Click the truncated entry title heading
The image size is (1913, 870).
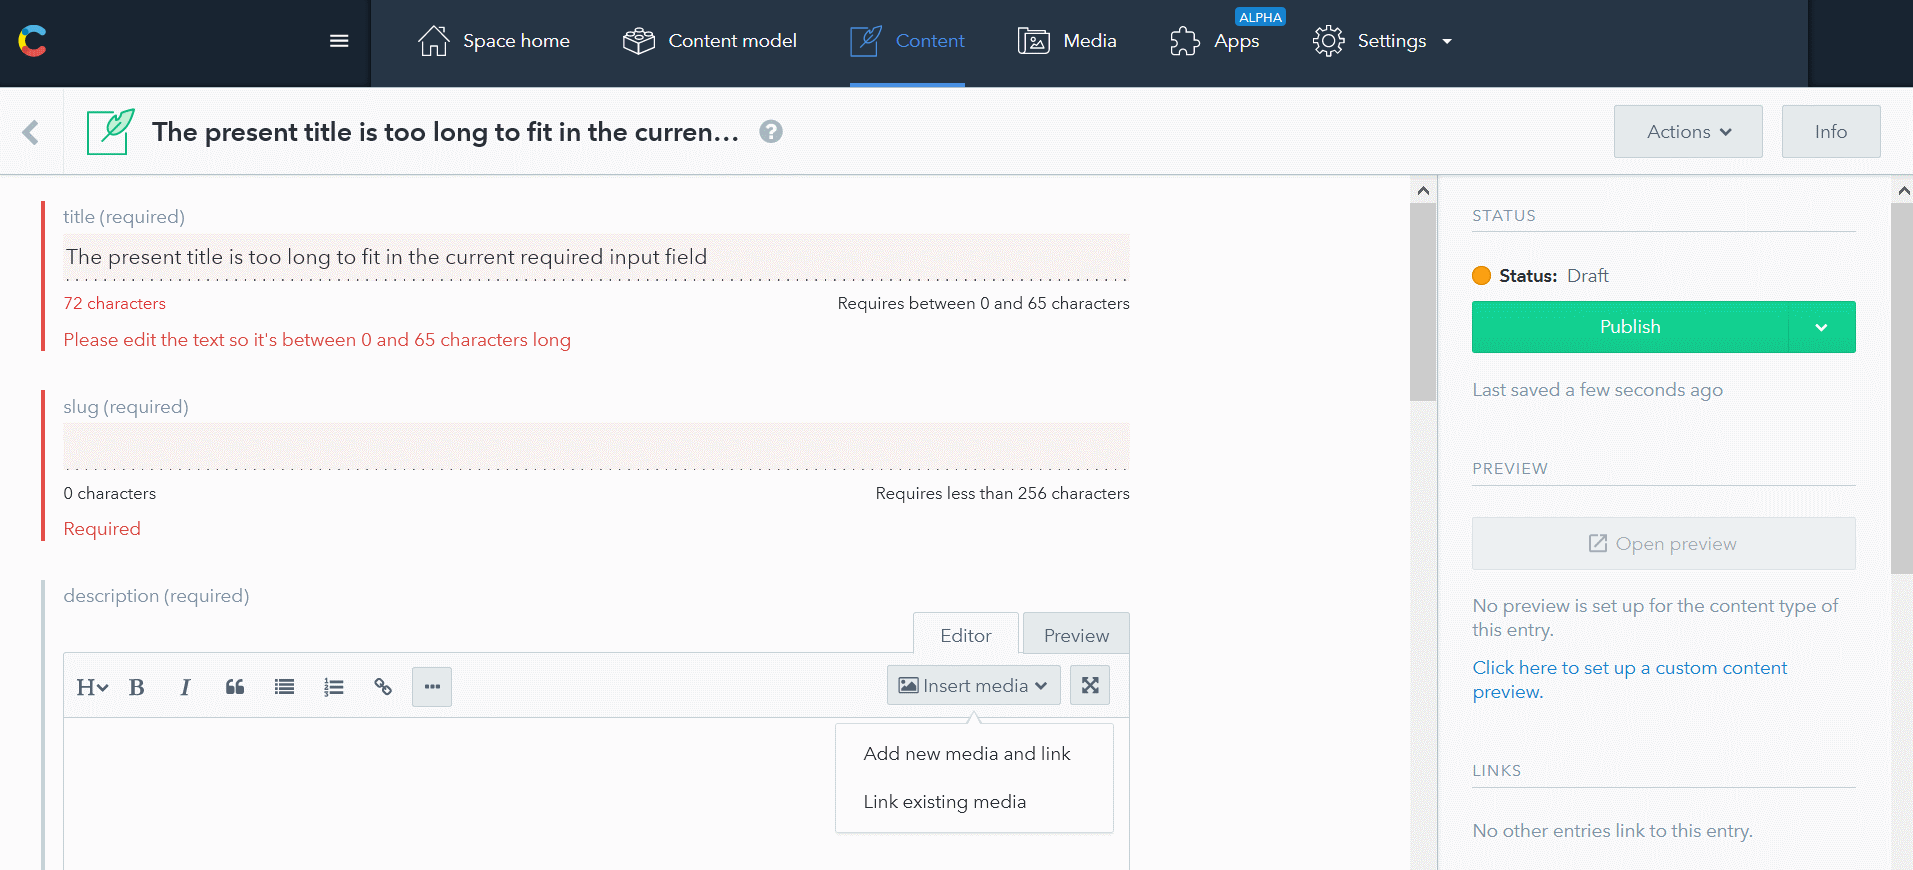click(x=445, y=132)
